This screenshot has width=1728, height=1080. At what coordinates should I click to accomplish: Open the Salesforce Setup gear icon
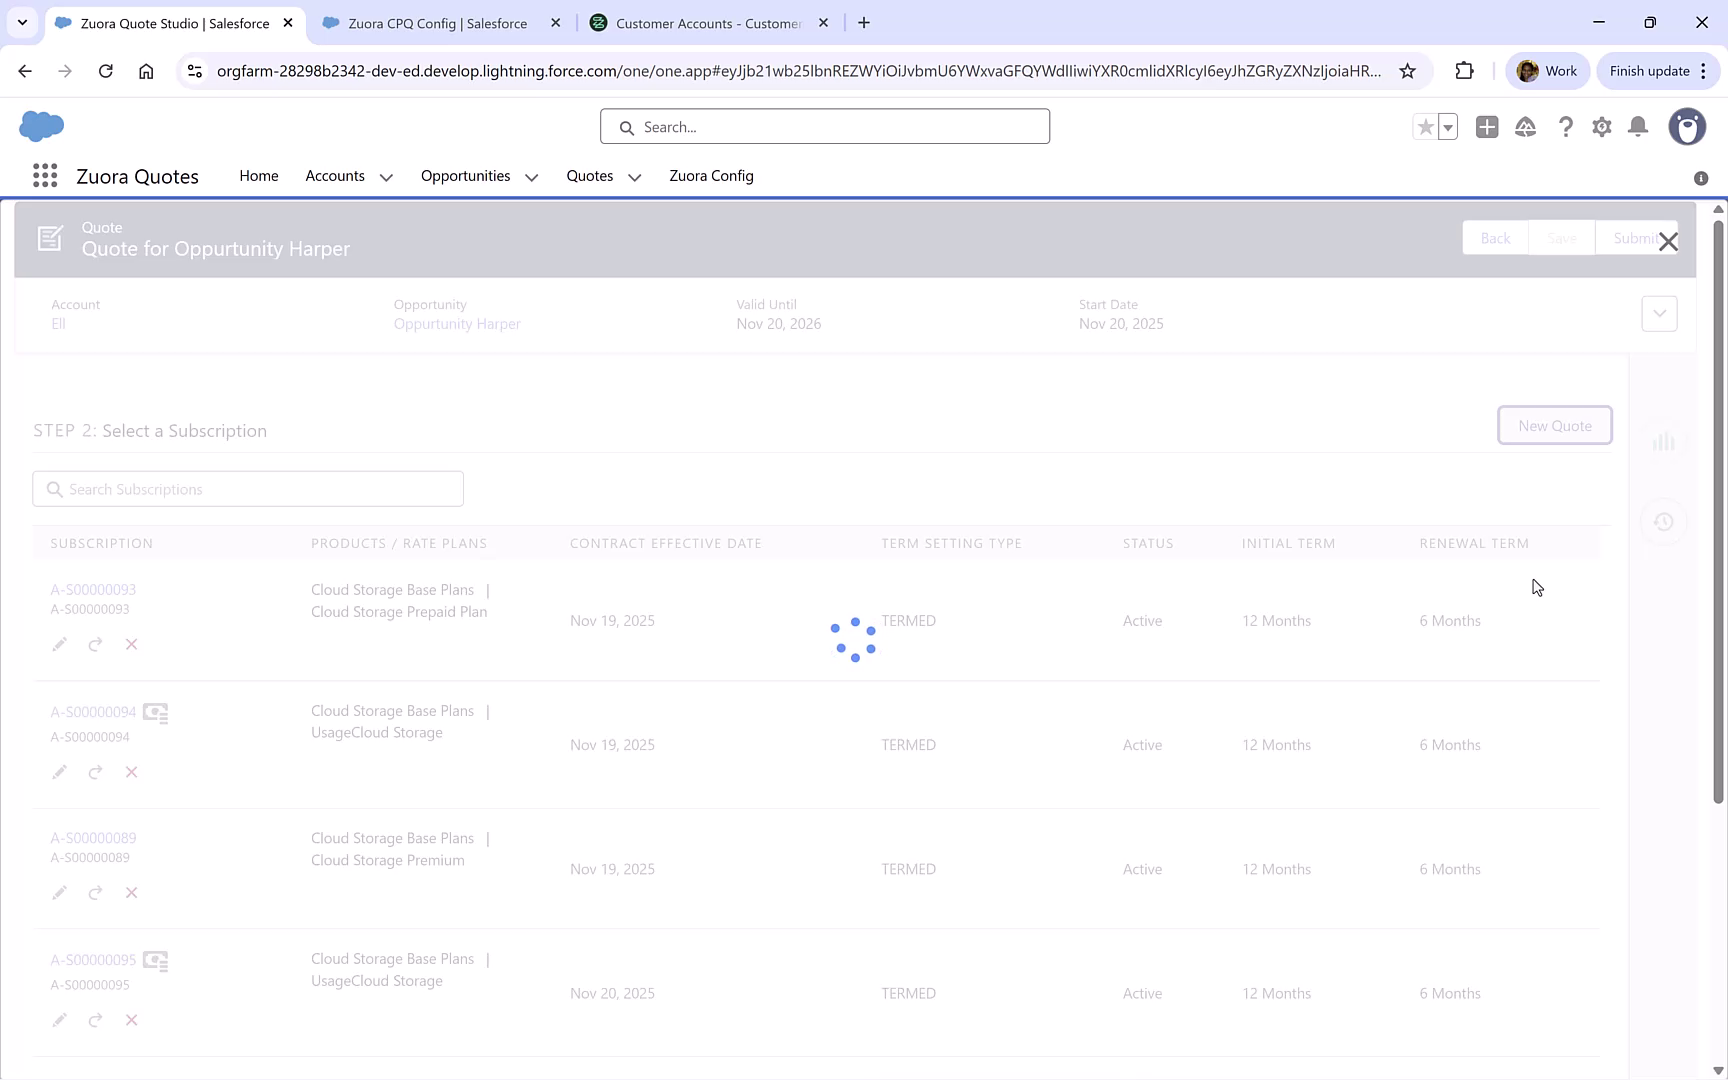pos(1601,127)
